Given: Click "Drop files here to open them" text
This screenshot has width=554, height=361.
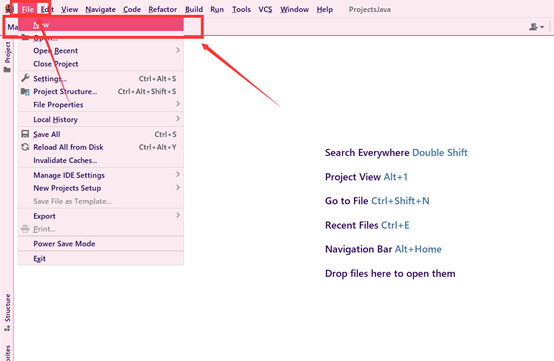Looking at the screenshot, I should point(390,274).
